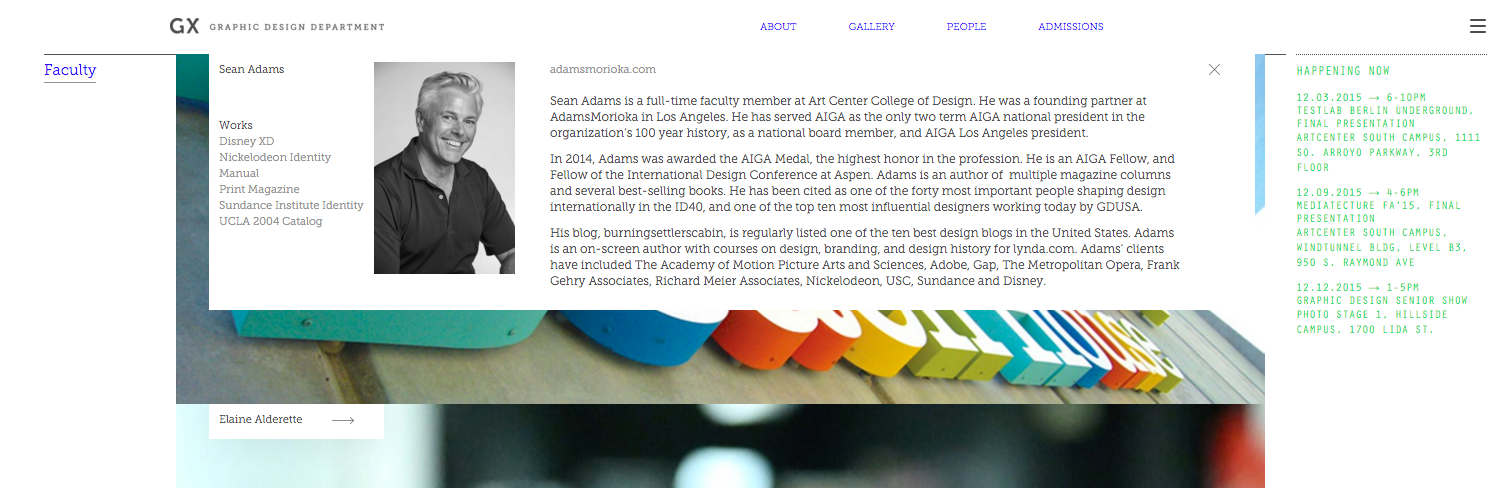Image resolution: width=1511 pixels, height=488 pixels.
Task: Open Elaine Alderette's faculty profile
Action: pos(261,420)
